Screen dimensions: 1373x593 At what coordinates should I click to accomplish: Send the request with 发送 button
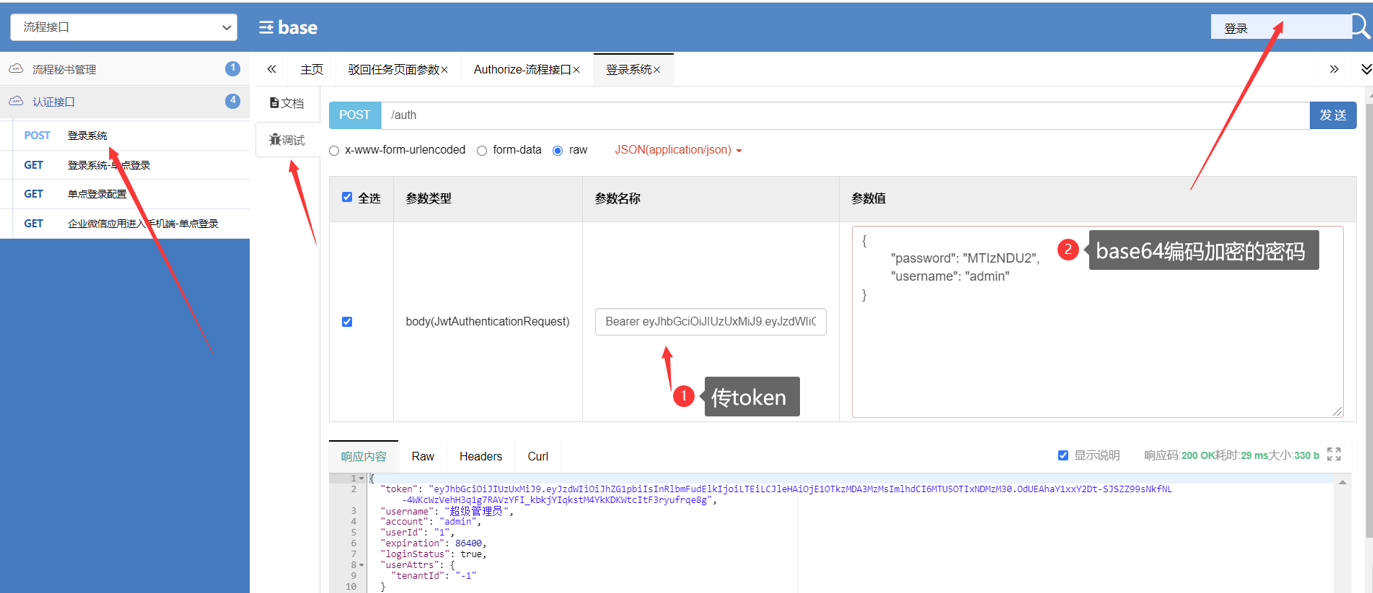pos(1333,115)
